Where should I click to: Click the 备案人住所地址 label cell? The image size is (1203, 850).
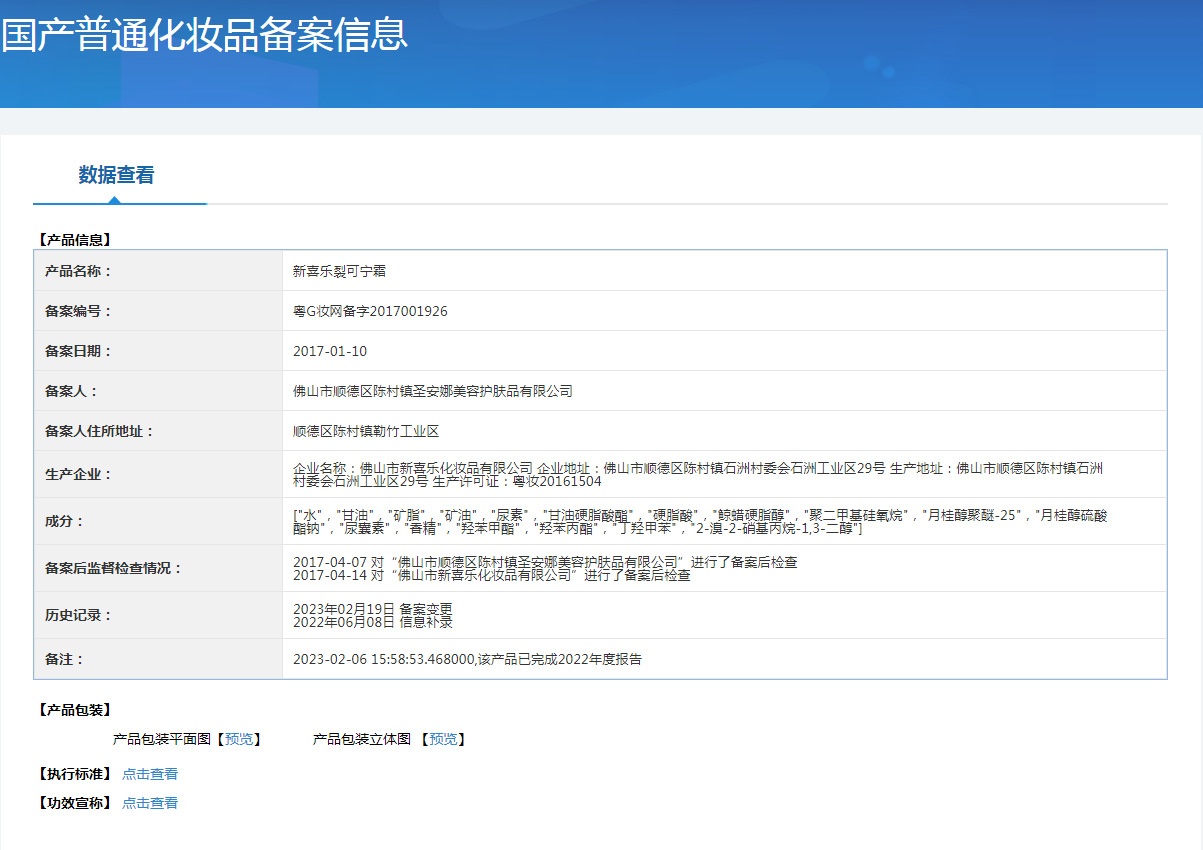[x=158, y=431]
